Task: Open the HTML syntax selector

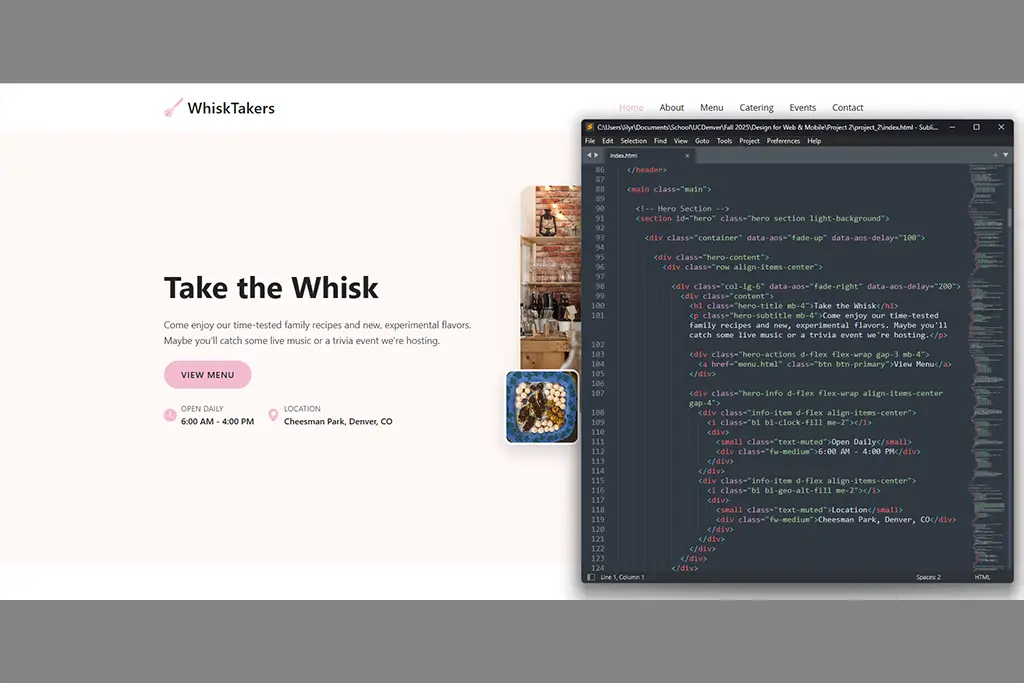Action: point(982,577)
